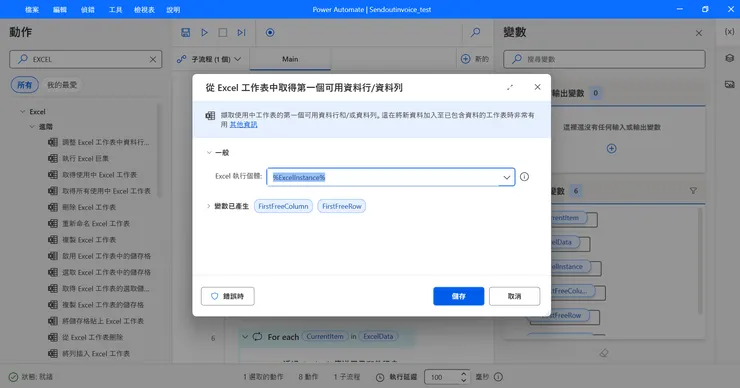Open the Excel instance dropdown arrow
This screenshot has height=388, width=740.
506,177
